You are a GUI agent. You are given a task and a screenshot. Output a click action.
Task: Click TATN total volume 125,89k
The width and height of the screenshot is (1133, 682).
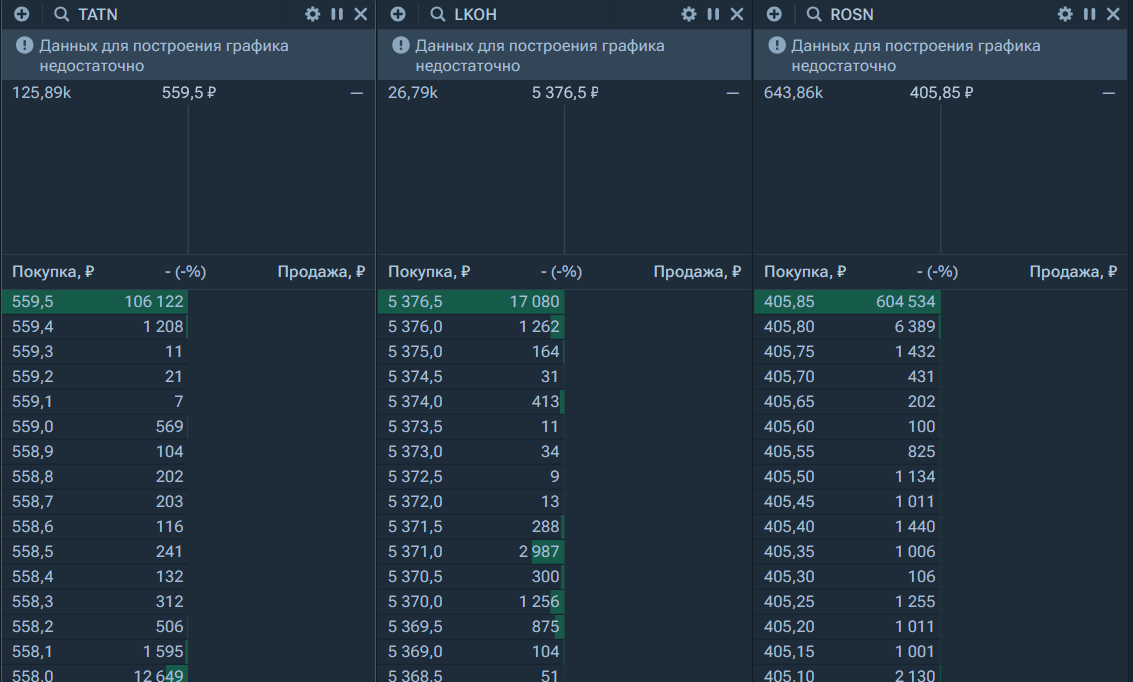[x=41, y=93]
